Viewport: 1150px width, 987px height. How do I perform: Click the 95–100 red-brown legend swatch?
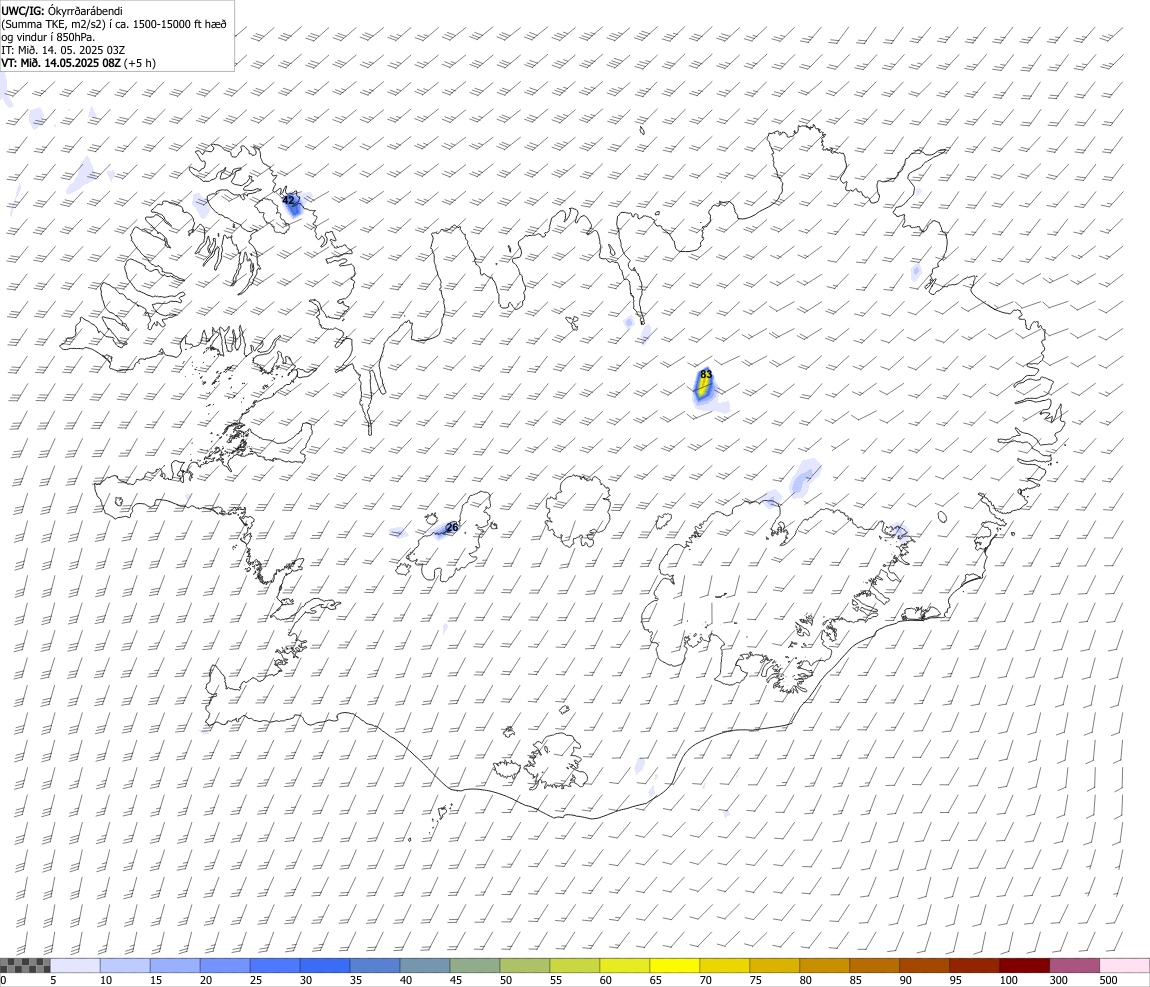[975, 965]
